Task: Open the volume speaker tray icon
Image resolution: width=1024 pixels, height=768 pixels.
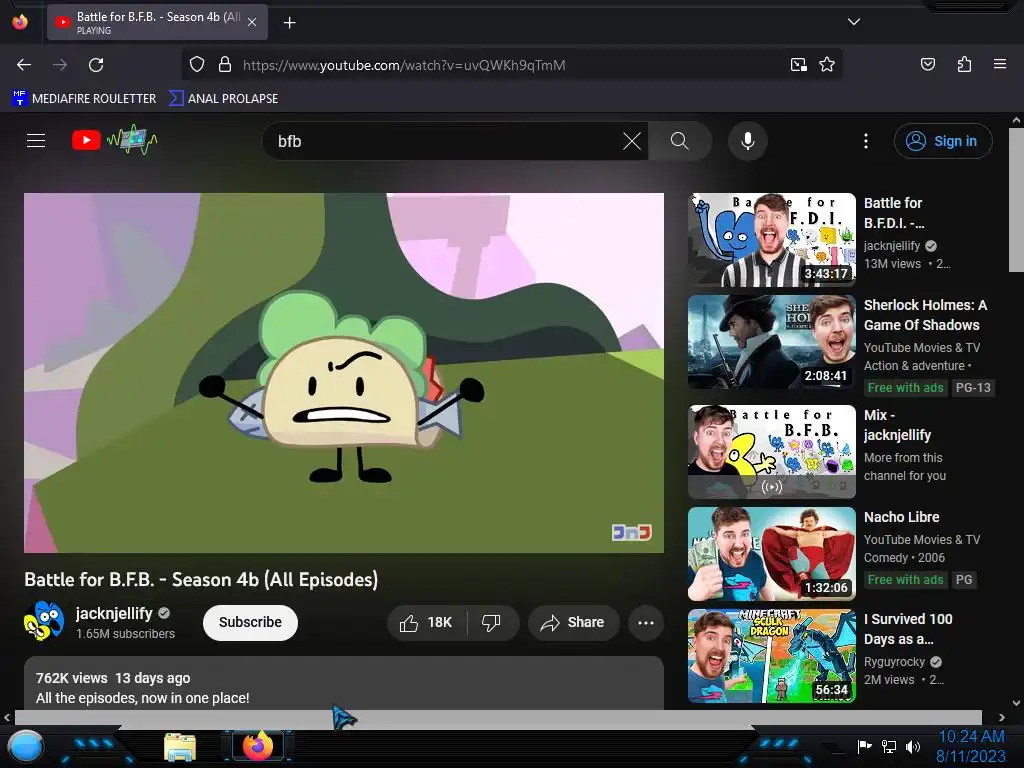Action: pyautogui.click(x=913, y=746)
